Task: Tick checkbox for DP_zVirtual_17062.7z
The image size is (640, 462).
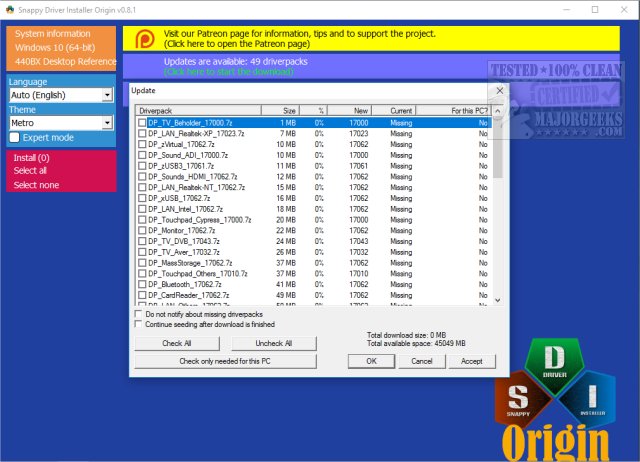Action: click(x=142, y=144)
